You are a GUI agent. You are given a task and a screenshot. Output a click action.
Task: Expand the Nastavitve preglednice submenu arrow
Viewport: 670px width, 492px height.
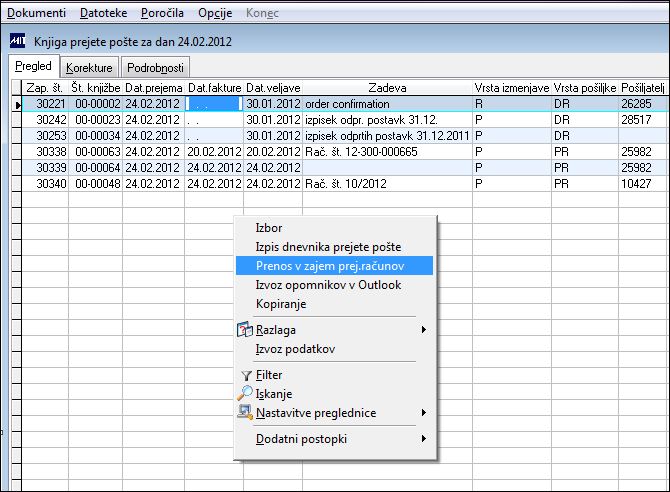tap(423, 412)
